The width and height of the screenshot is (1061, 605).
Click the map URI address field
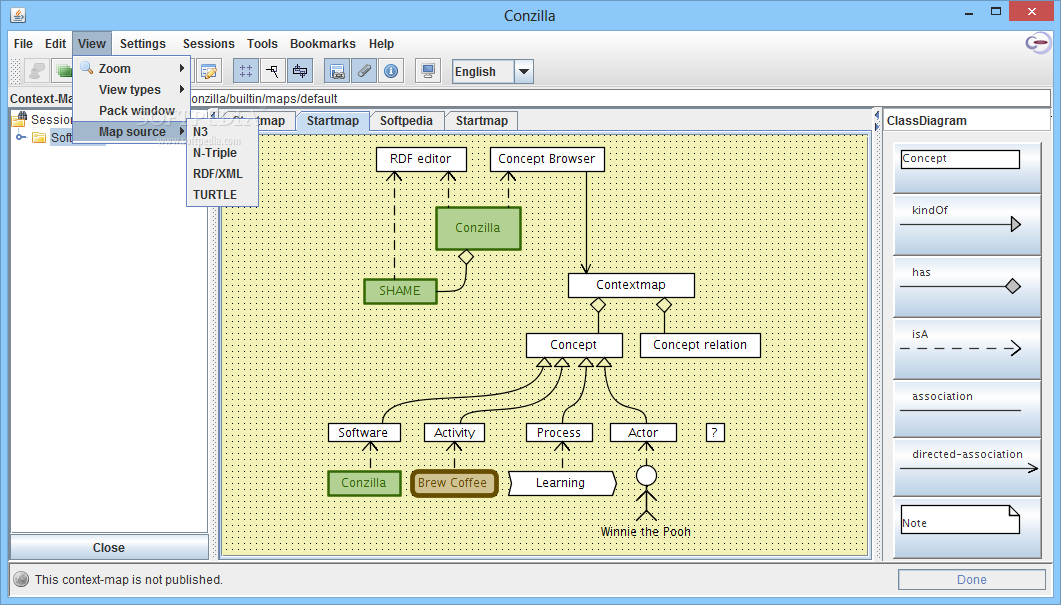618,98
